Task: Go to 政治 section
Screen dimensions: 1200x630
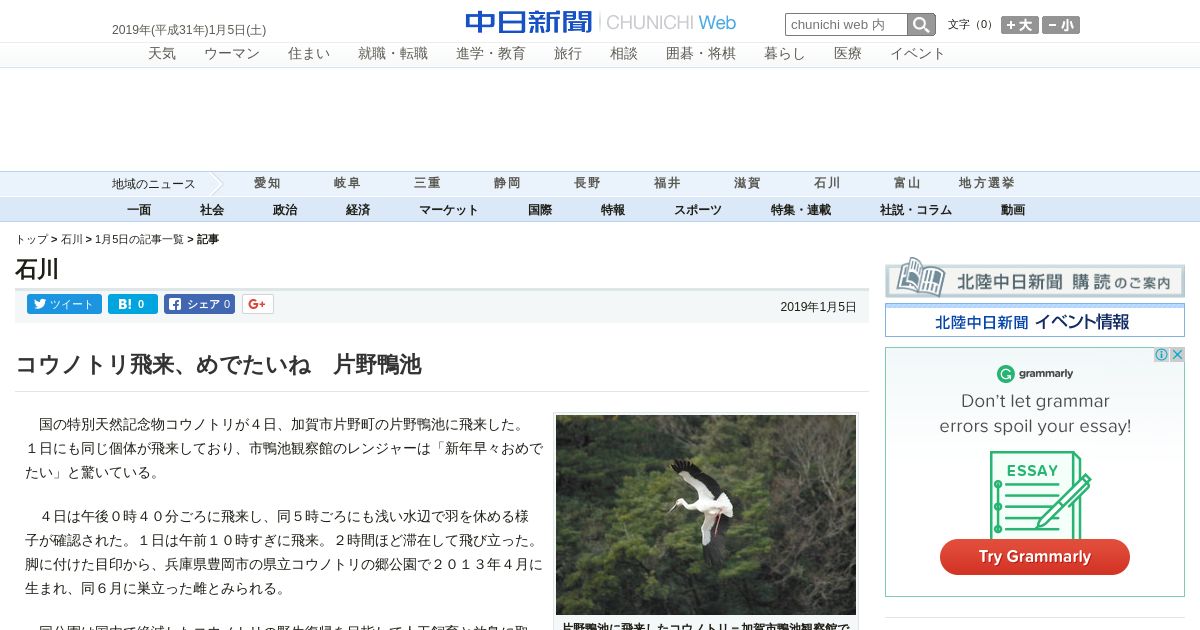Action: pyautogui.click(x=285, y=210)
